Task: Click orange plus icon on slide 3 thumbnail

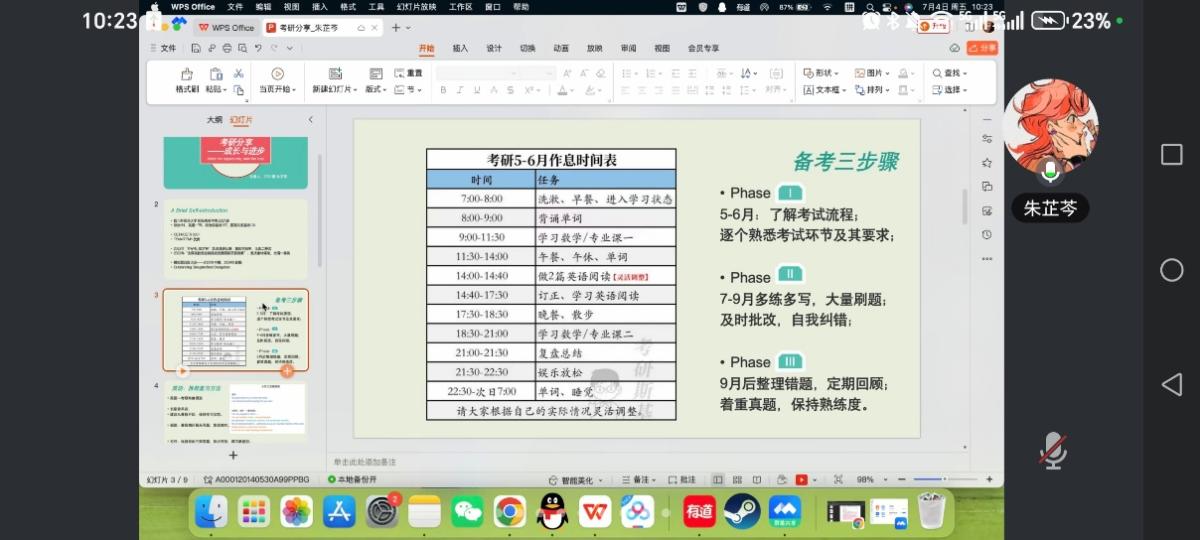Action: click(x=287, y=371)
